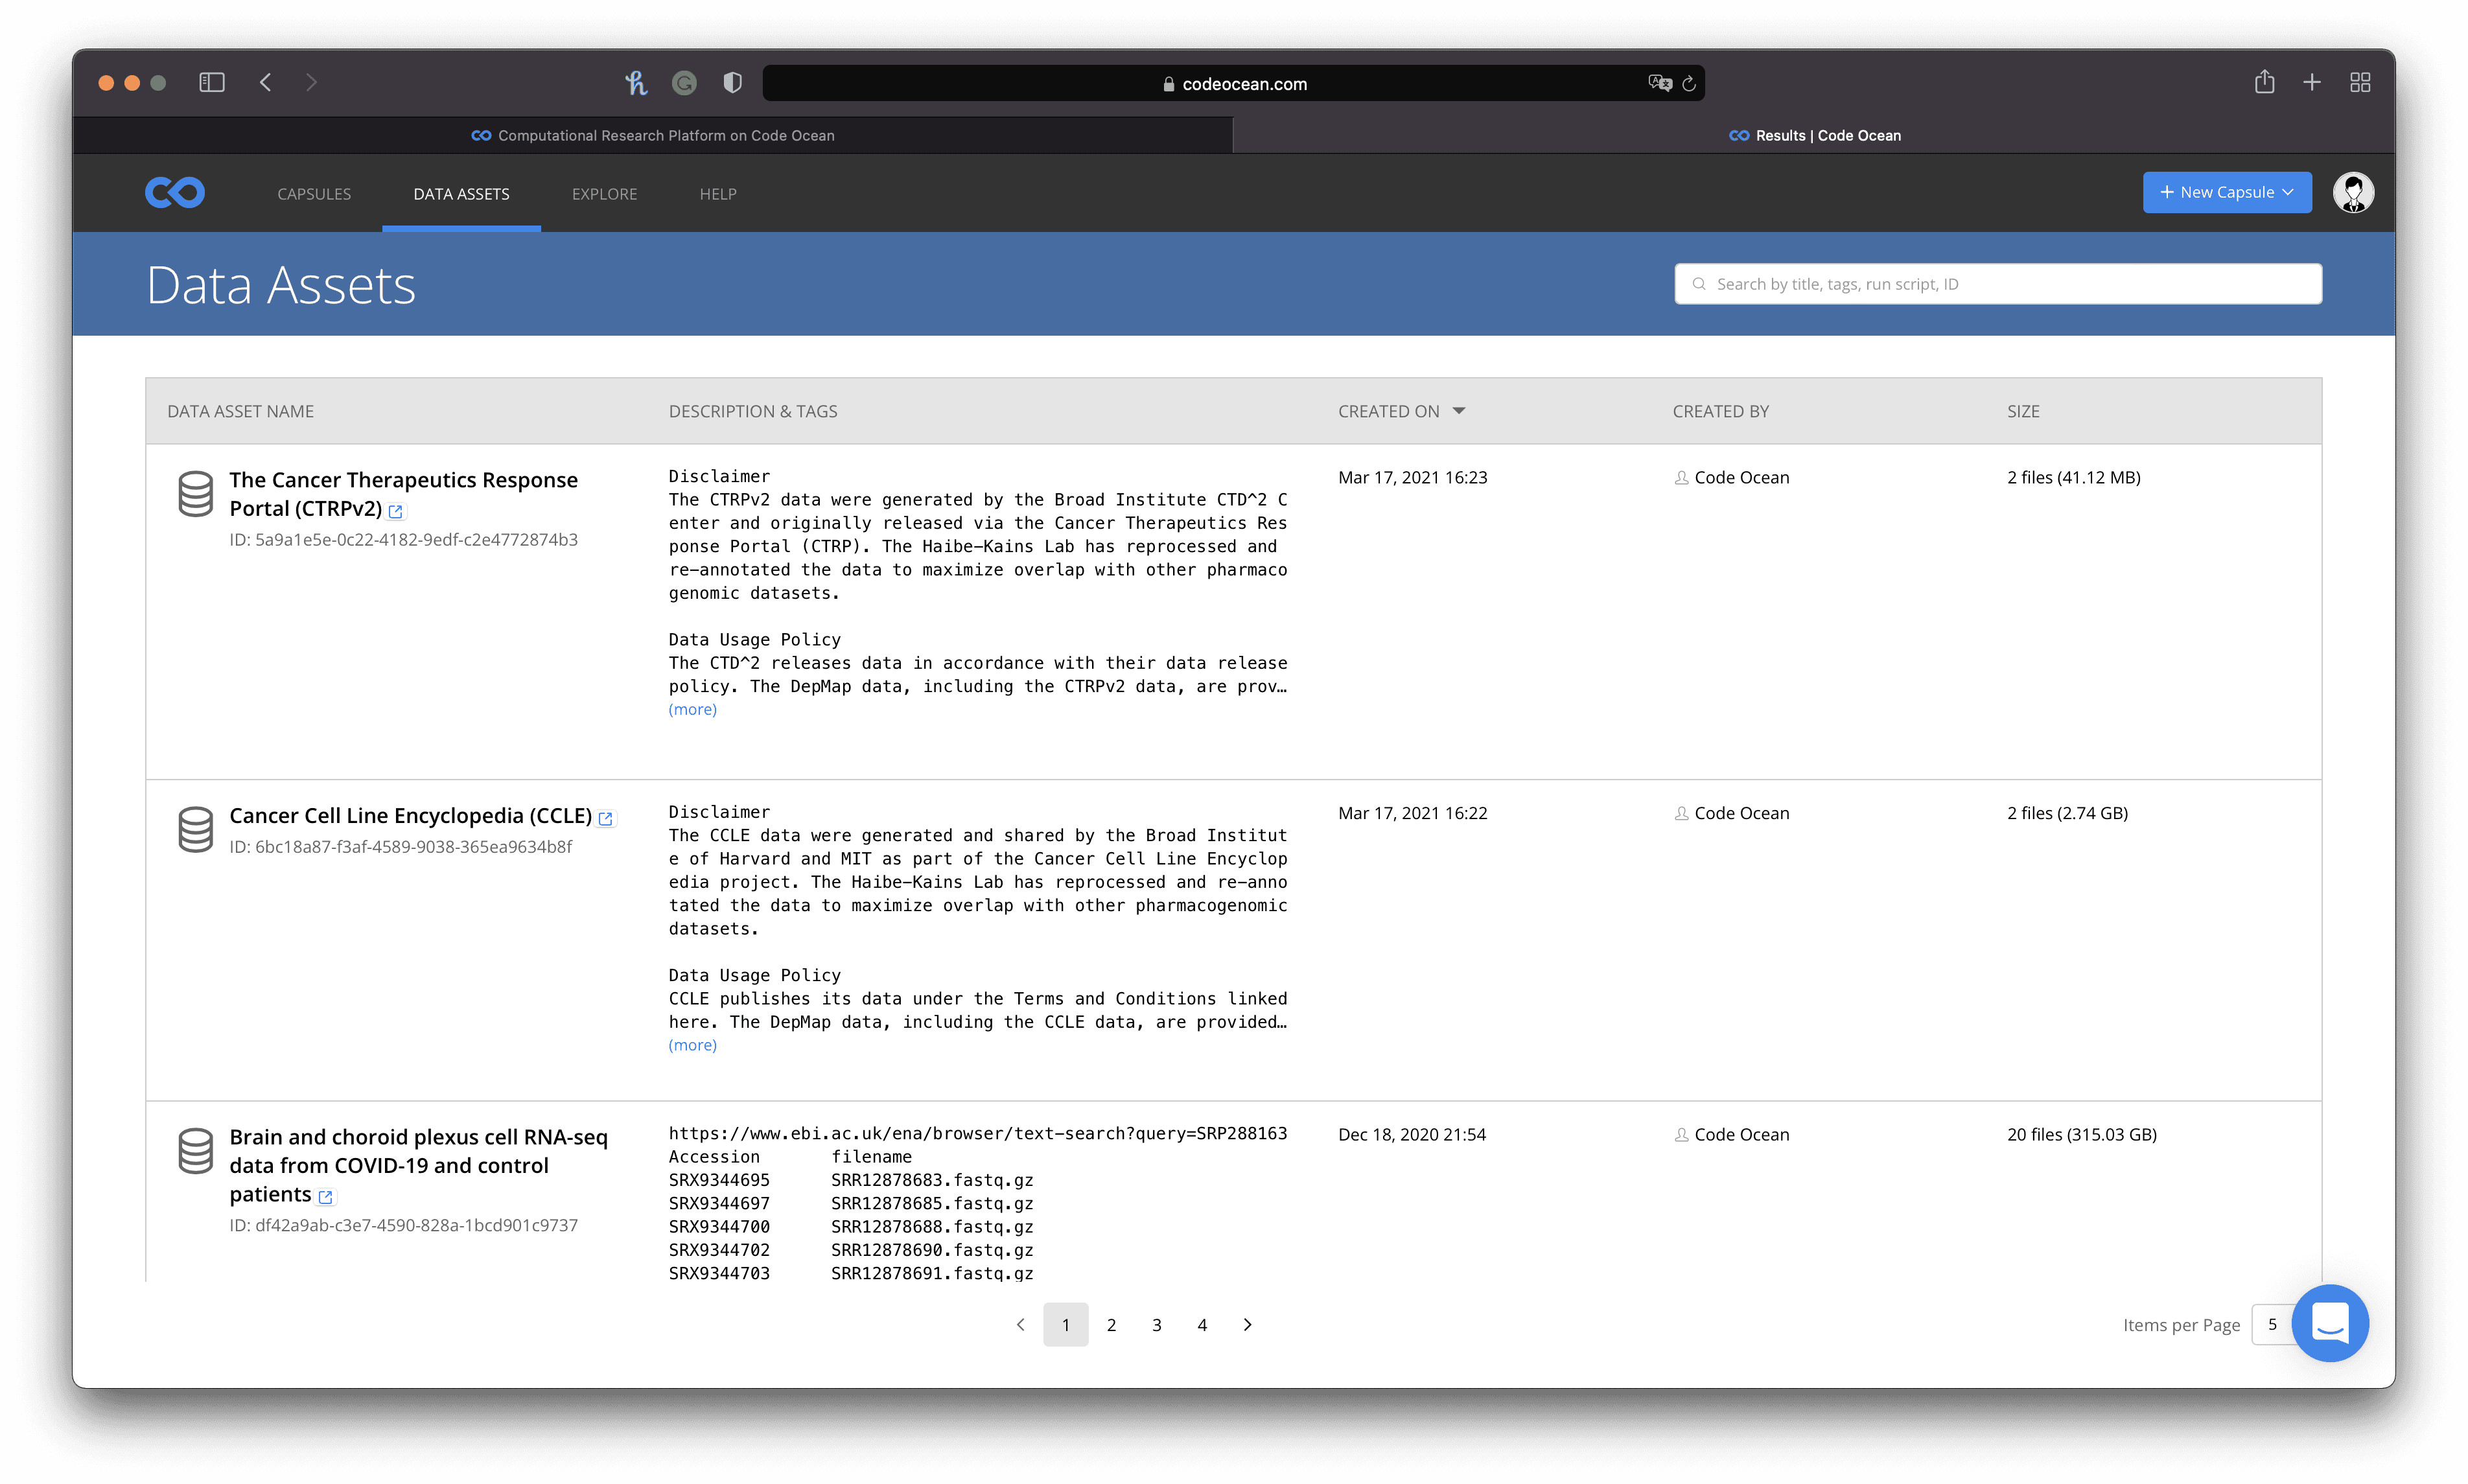The image size is (2468, 1484).
Task: Open the Intercom chat bubble
Action: 2329,1323
